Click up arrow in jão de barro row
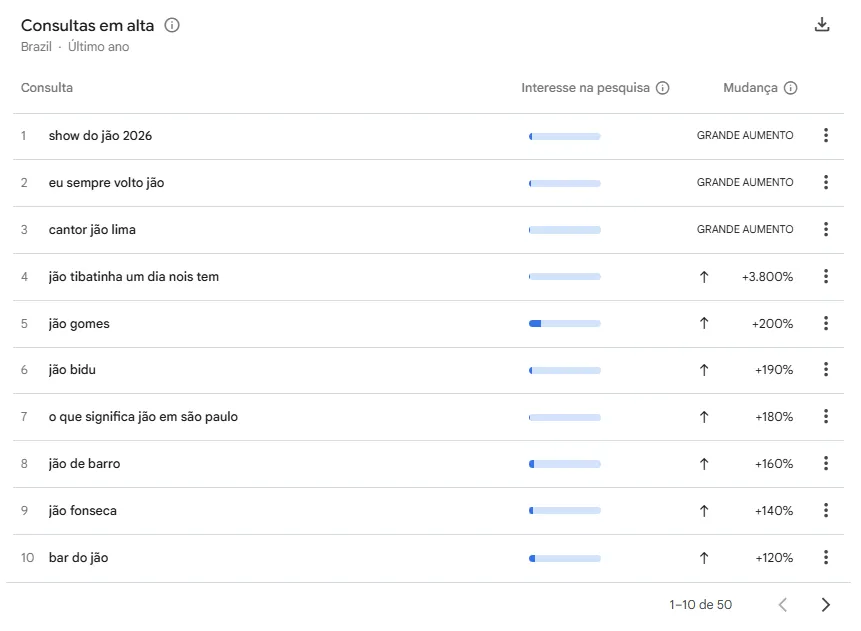 [x=704, y=464]
